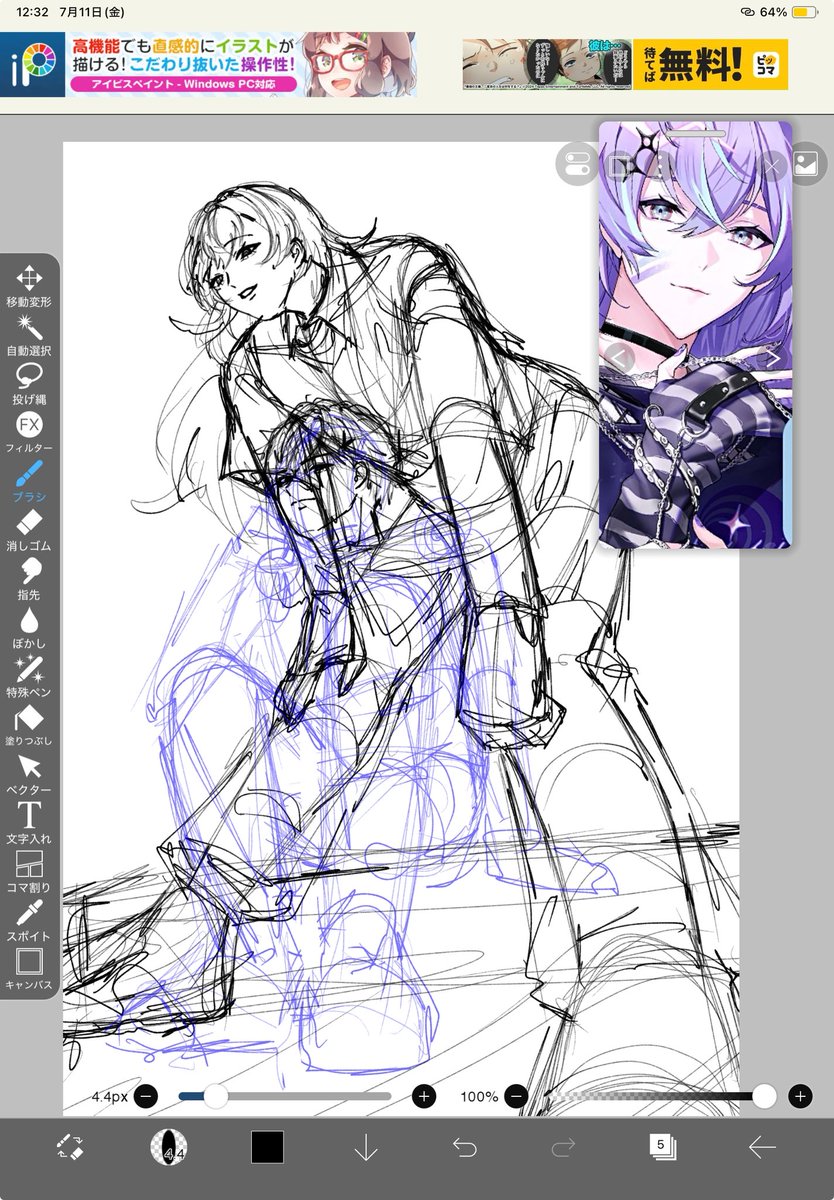Open the brush settings thumbnail
This screenshot has height=1200, width=834.
coord(168,1147)
